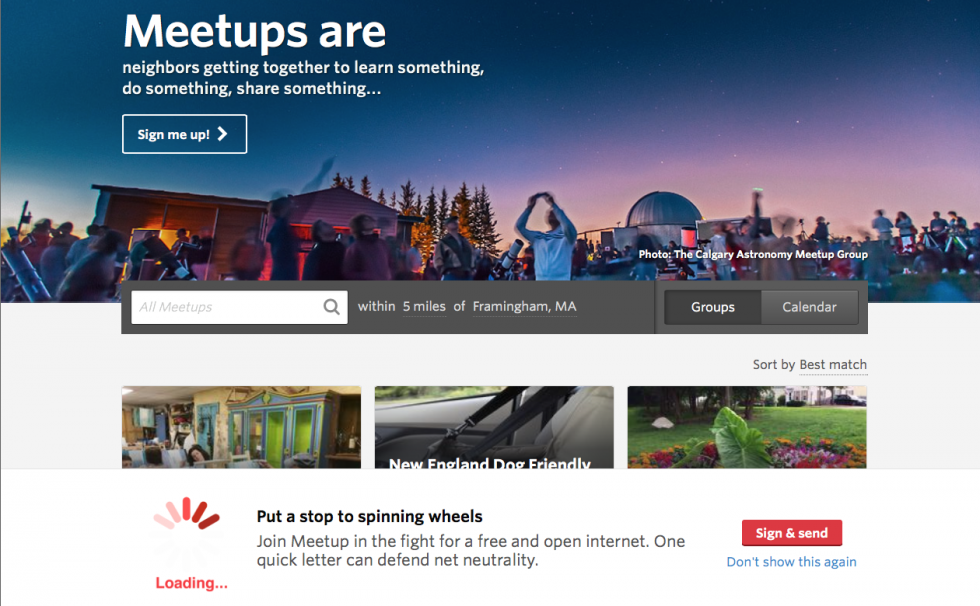
Task: Dismiss banner via Don't show this again
Action: (x=791, y=562)
